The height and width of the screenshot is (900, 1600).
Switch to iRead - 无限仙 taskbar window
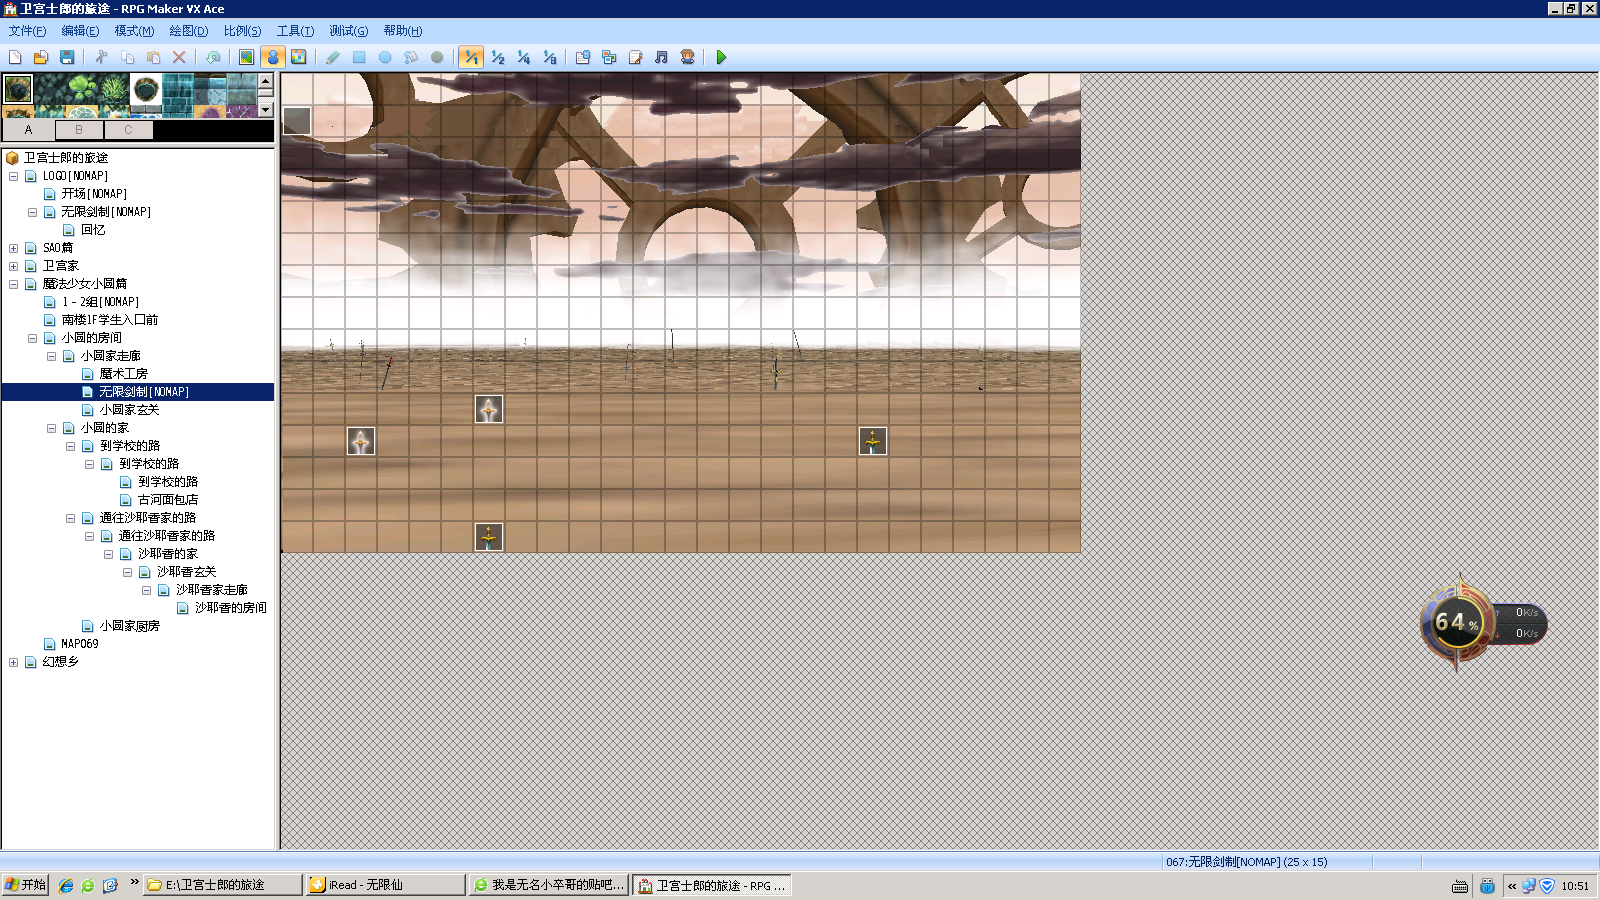click(x=385, y=885)
